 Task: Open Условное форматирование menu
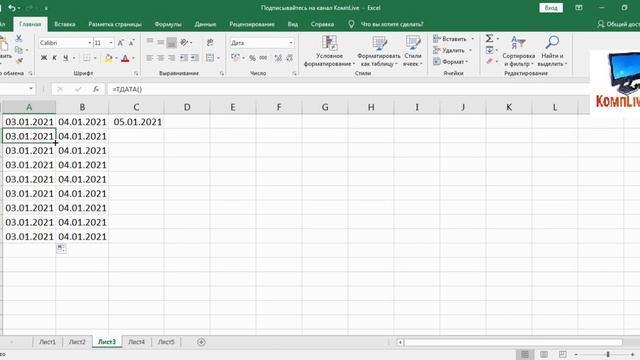[x=329, y=51]
